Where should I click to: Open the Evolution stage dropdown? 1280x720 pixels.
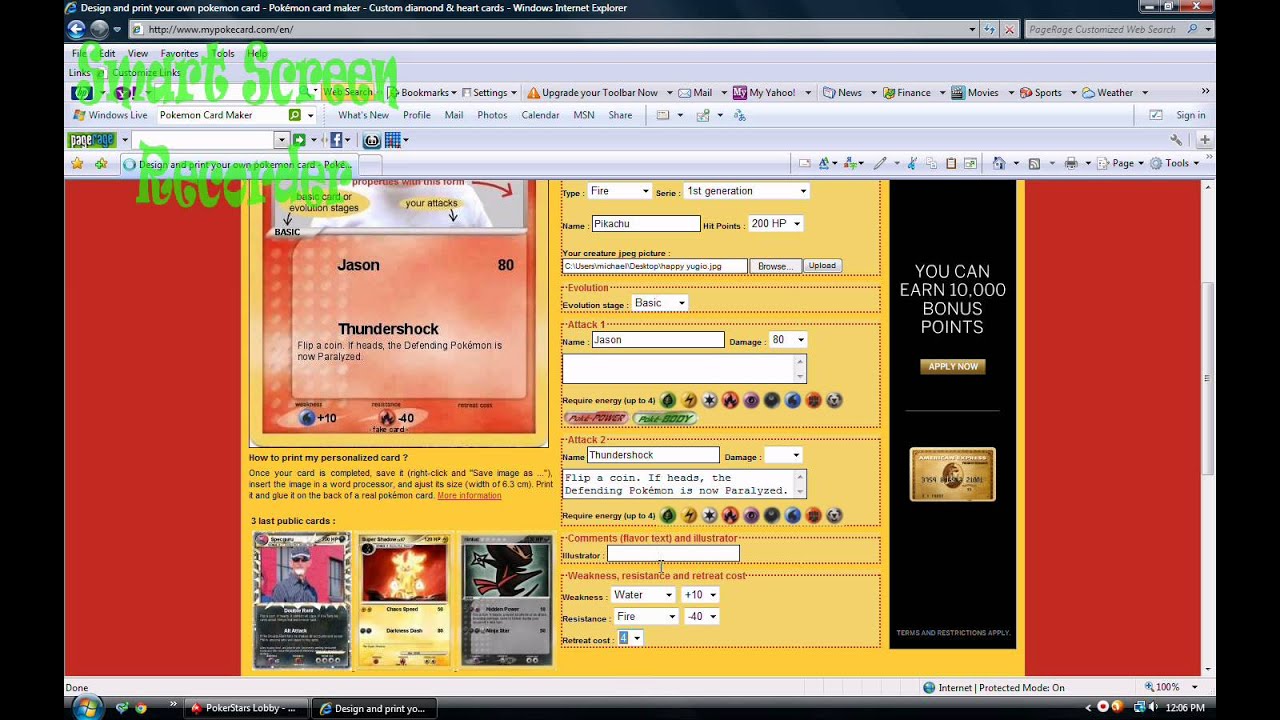coord(660,303)
